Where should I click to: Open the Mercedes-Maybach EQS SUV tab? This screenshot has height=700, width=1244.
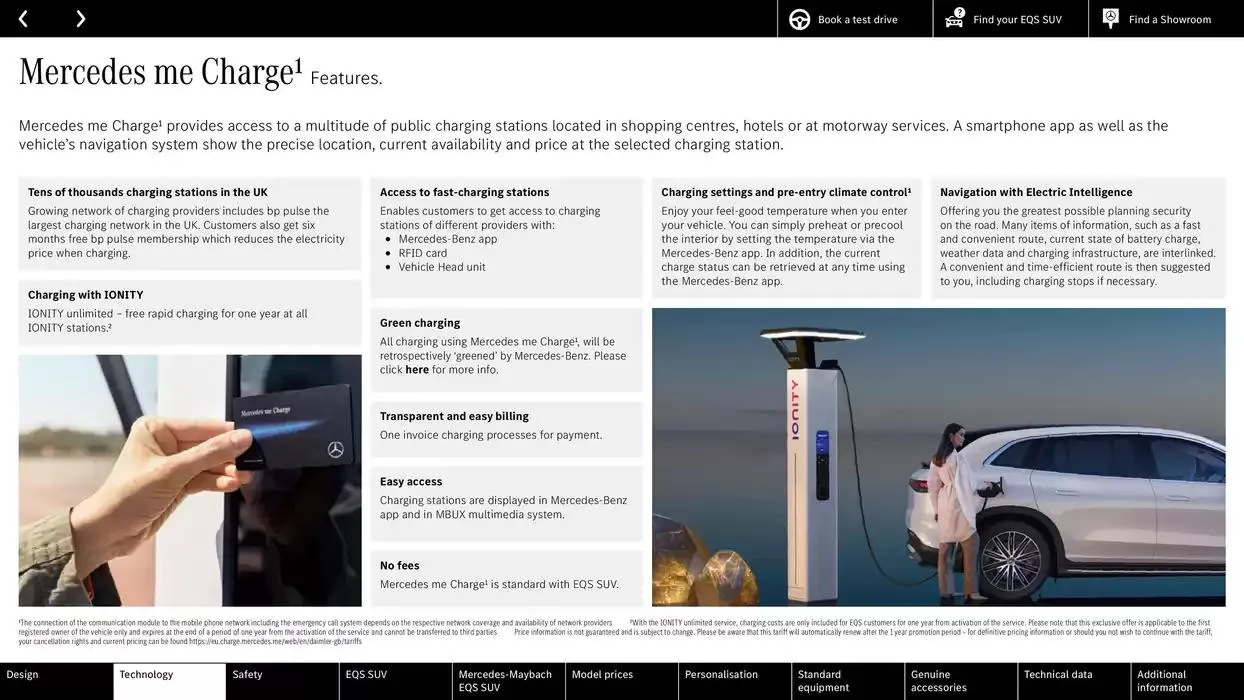coord(508,681)
